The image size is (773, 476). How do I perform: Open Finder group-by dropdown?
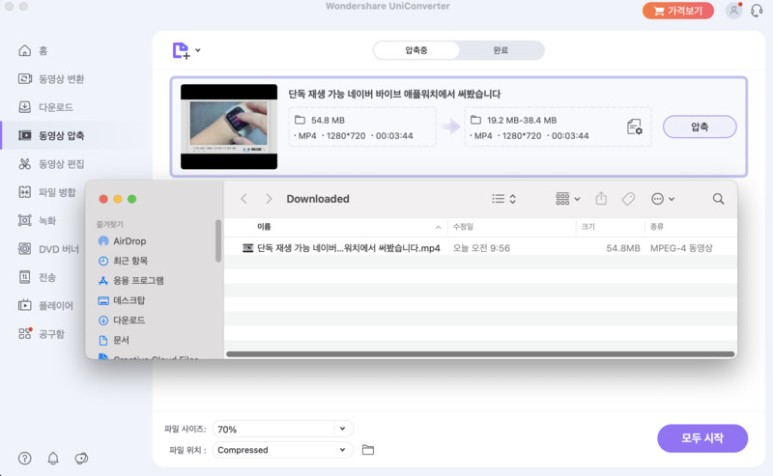[567, 199]
